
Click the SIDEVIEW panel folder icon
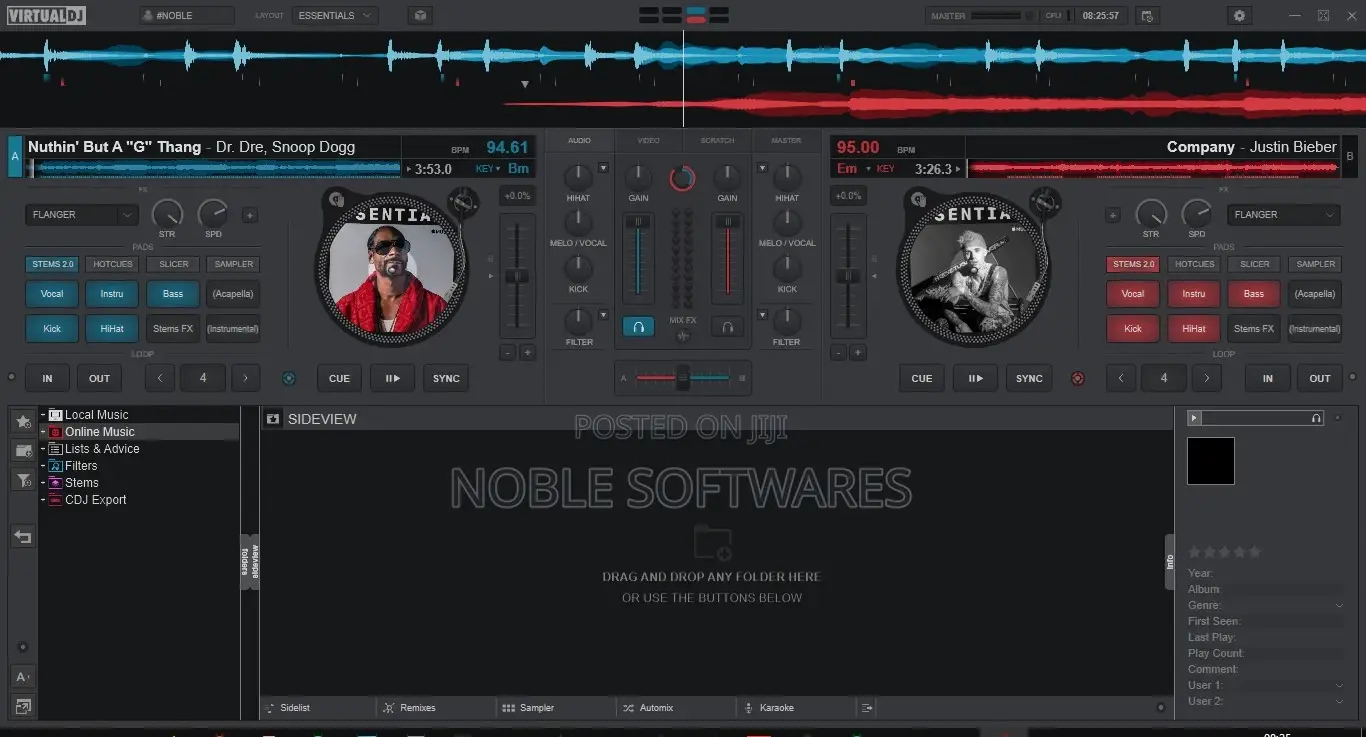(273, 419)
